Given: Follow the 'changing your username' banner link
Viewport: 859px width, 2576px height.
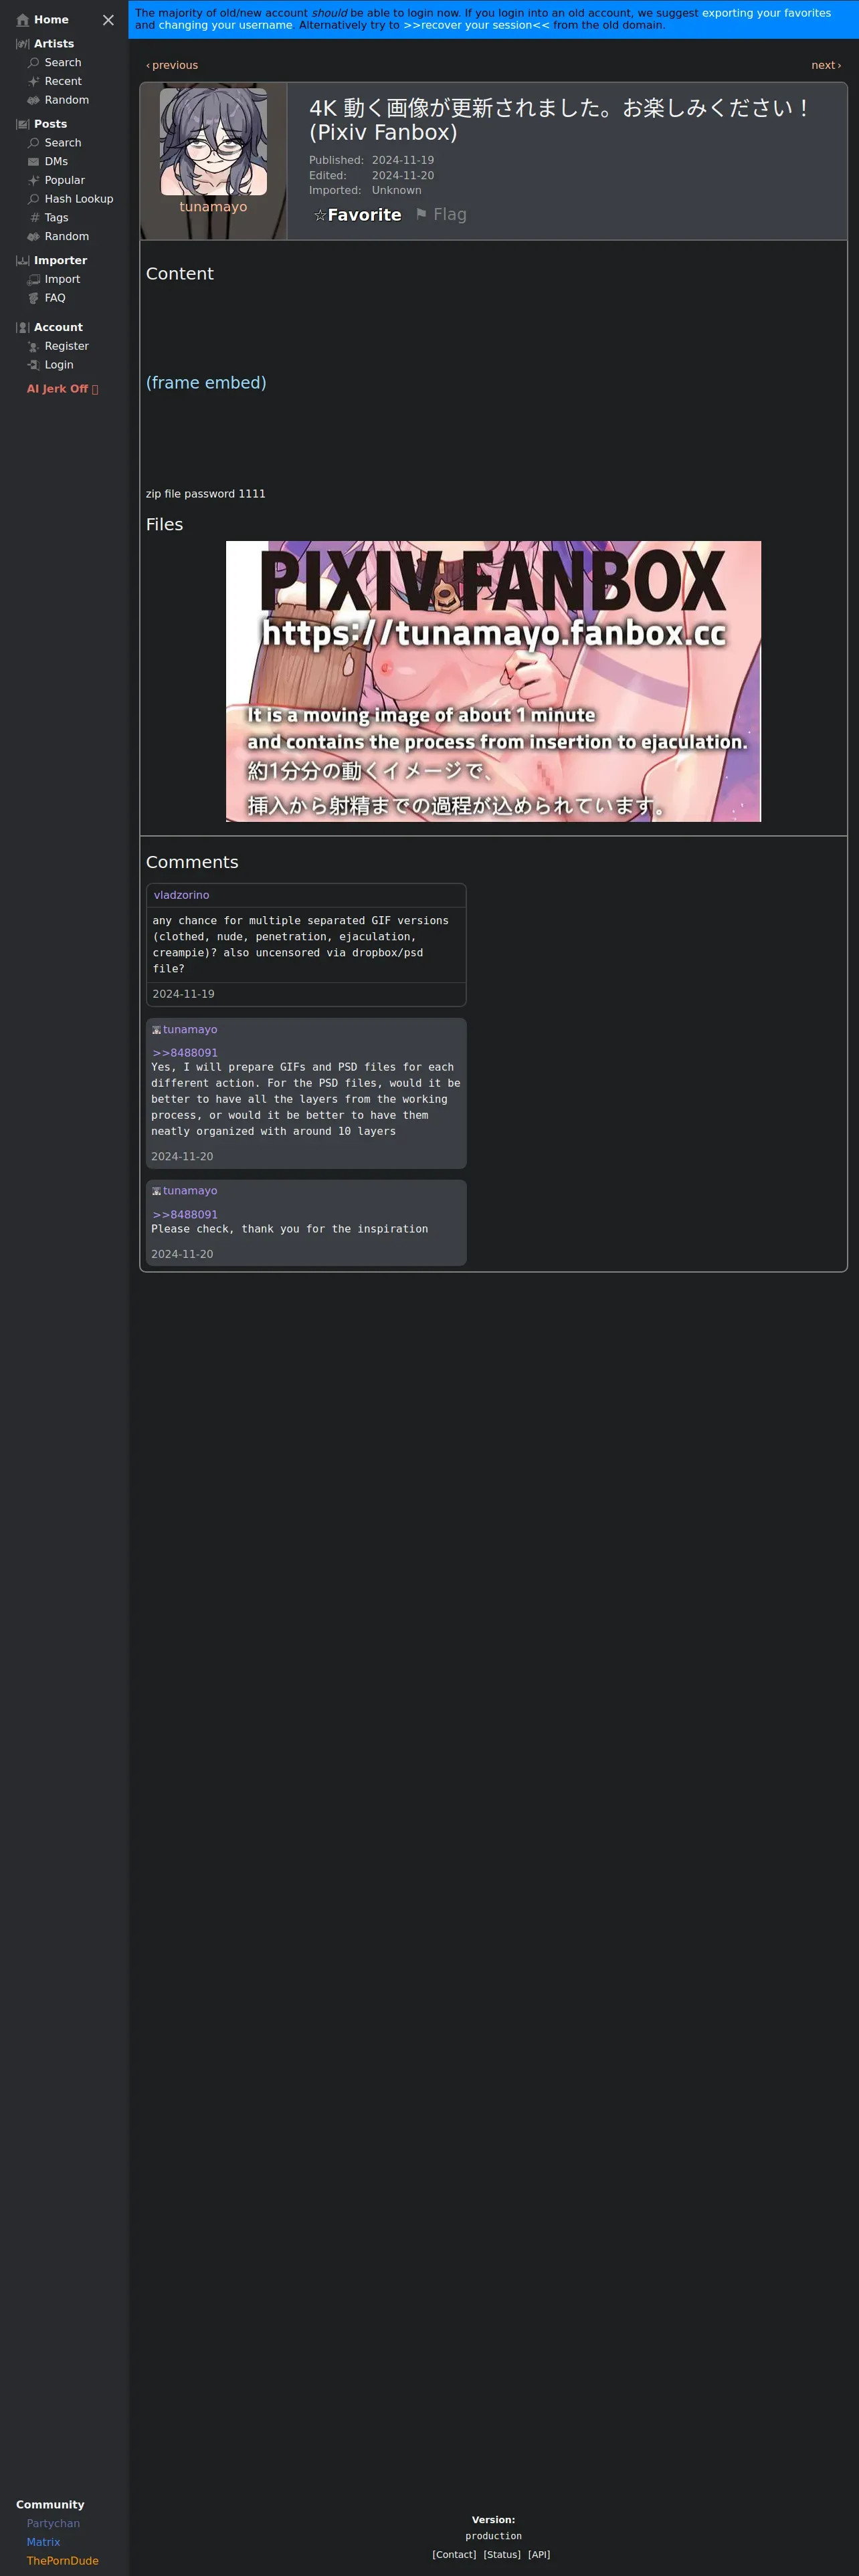Looking at the screenshot, I should pos(225,25).
